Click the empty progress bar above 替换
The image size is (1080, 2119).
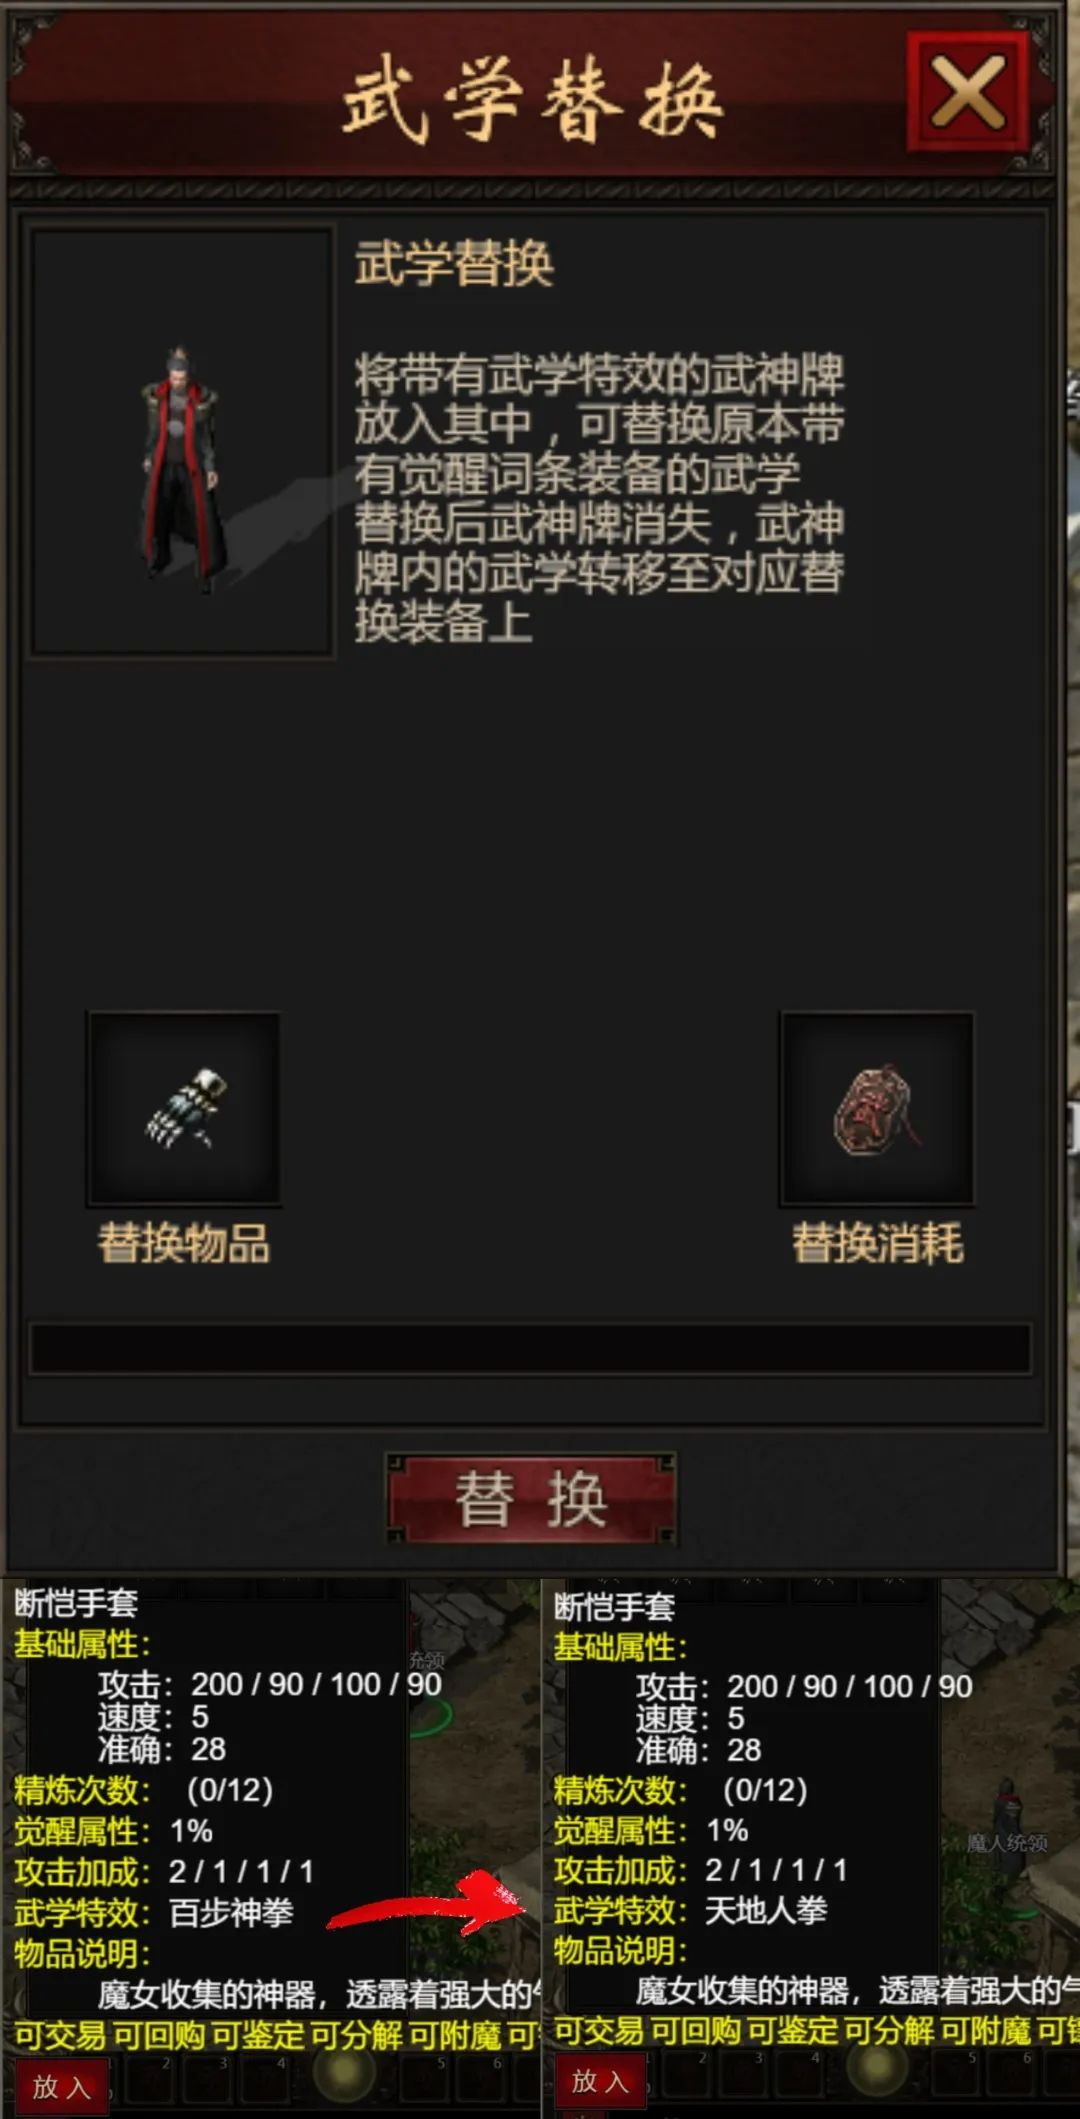[530, 1349]
